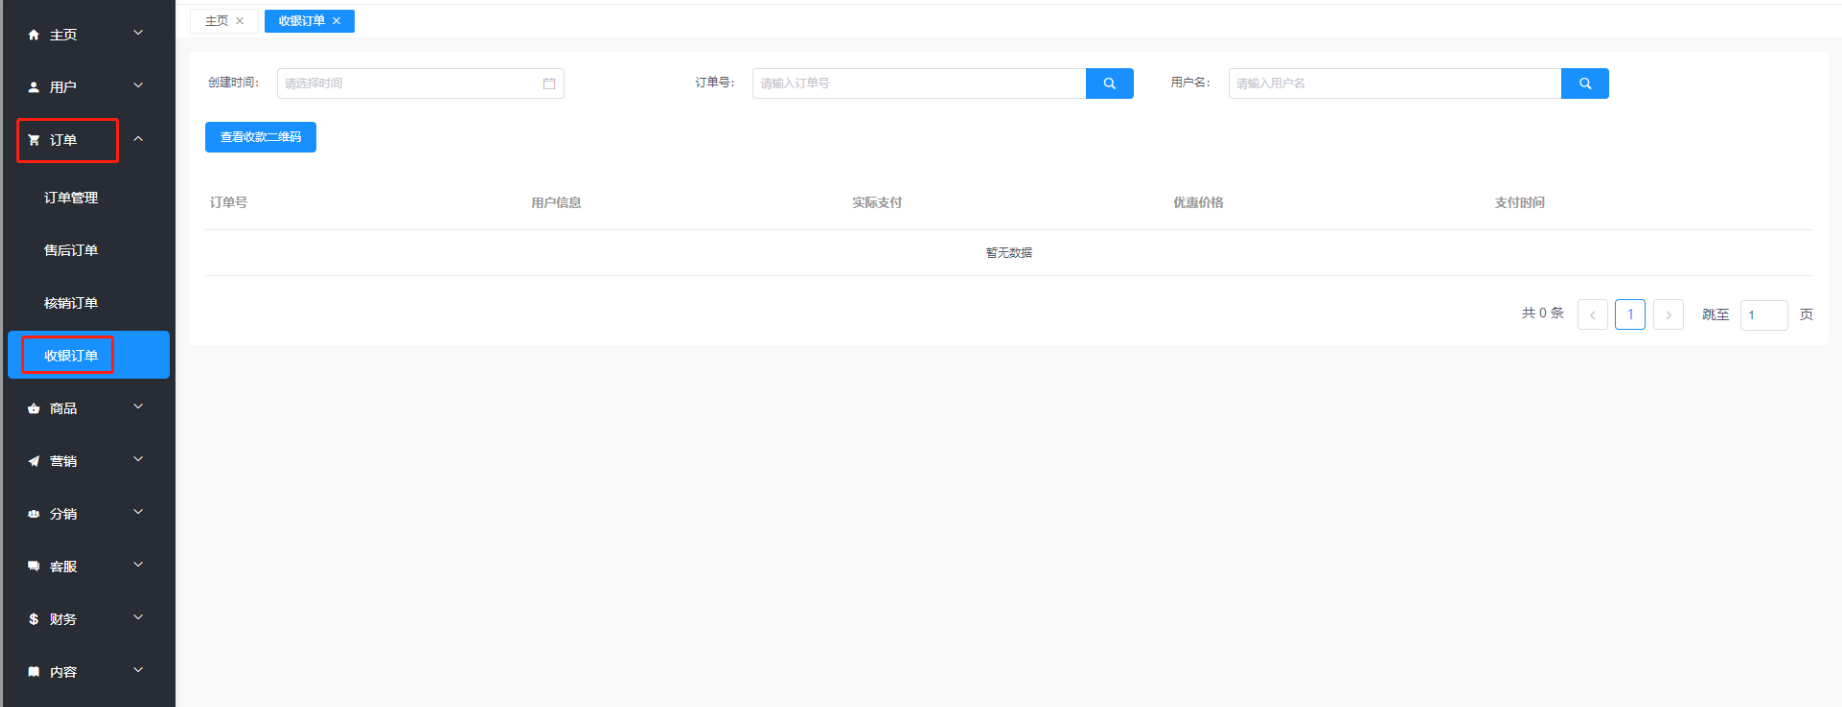1842x707 pixels.
Task: Open 售后订单 in the sidebar
Action: point(71,251)
